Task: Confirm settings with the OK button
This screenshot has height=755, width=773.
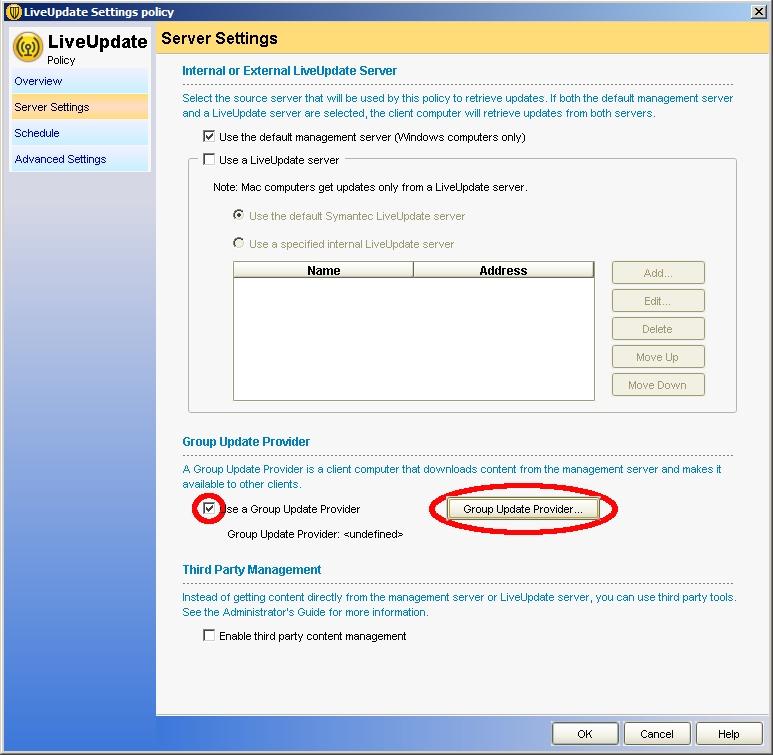Action: click(585, 734)
